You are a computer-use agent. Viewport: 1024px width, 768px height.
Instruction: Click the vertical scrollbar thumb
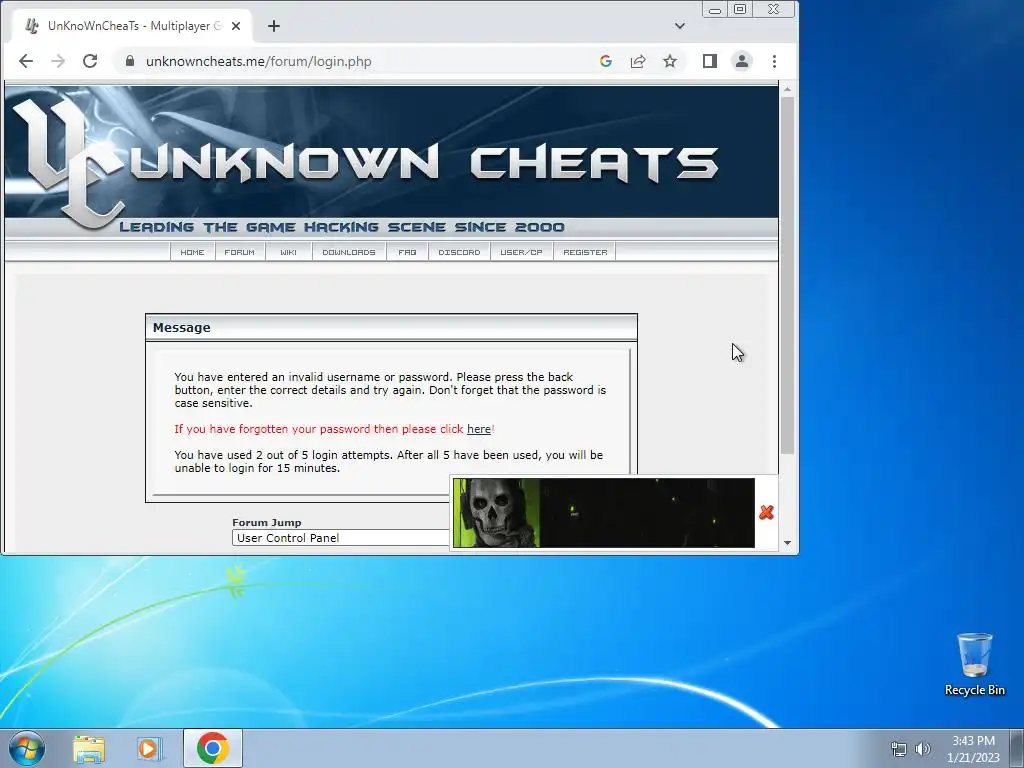787,275
